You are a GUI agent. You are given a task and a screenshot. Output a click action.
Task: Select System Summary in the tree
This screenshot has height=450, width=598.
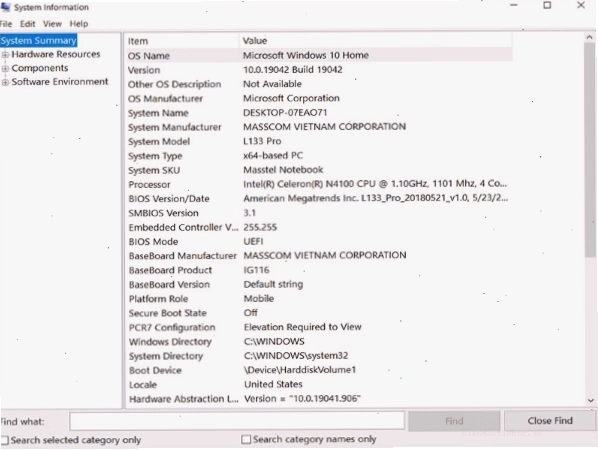pyautogui.click(x=39, y=40)
